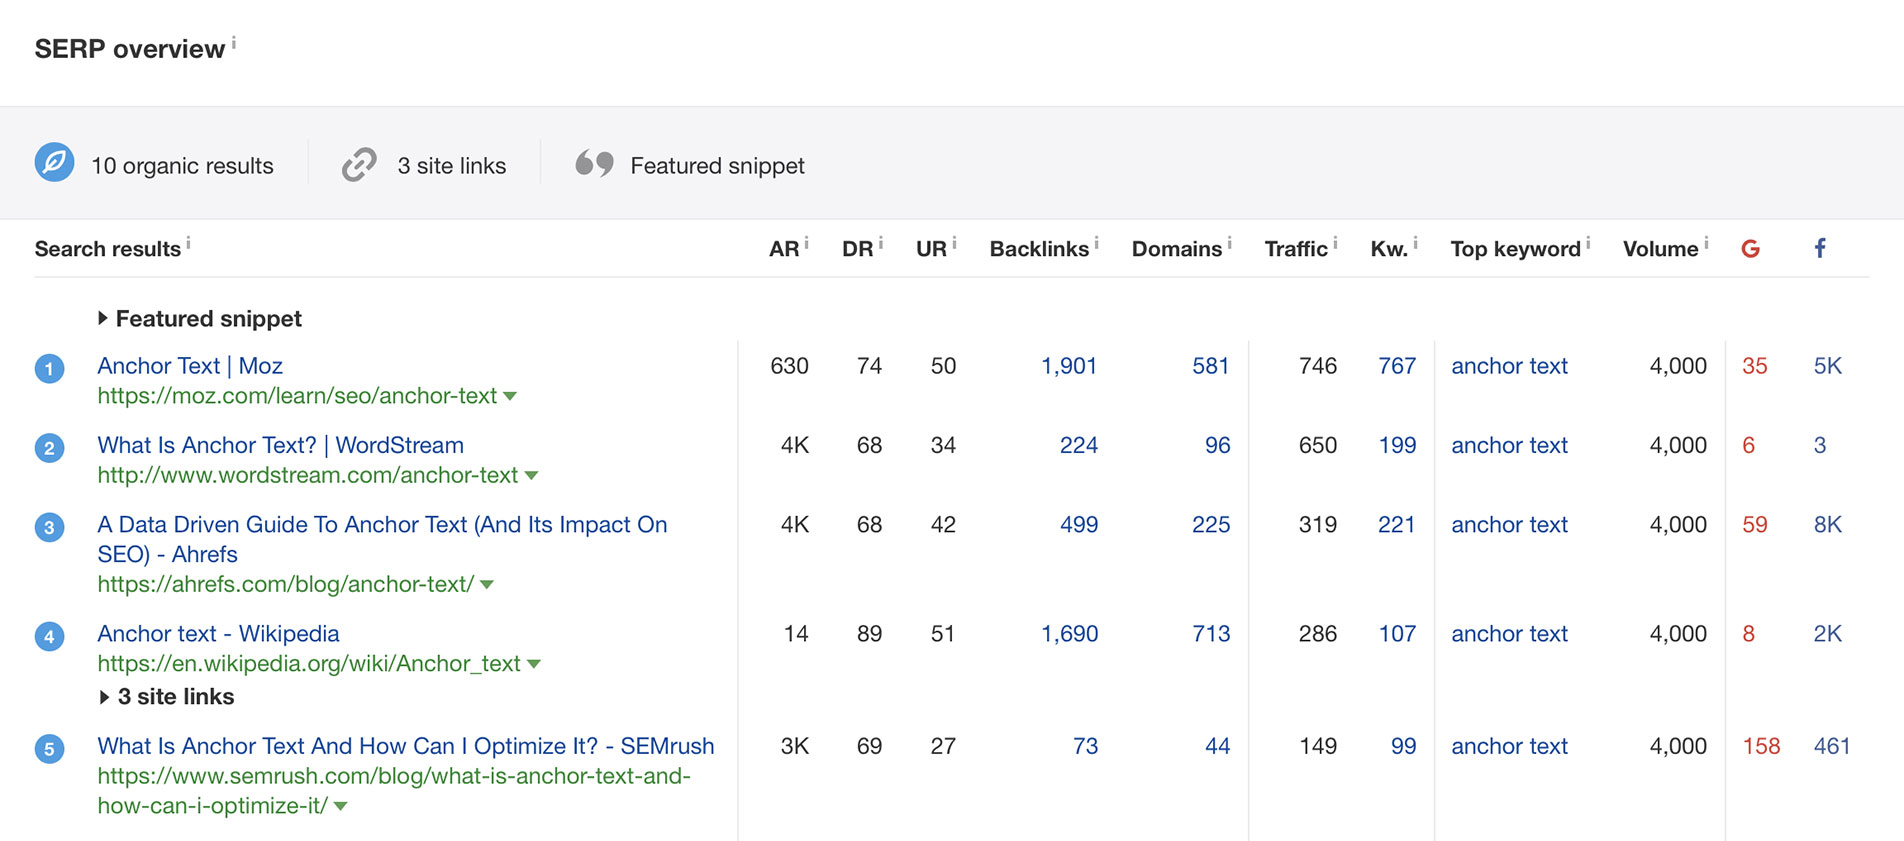The height and width of the screenshot is (841, 1904).
Task: Click the Backlinks column header
Action: click(x=1039, y=249)
